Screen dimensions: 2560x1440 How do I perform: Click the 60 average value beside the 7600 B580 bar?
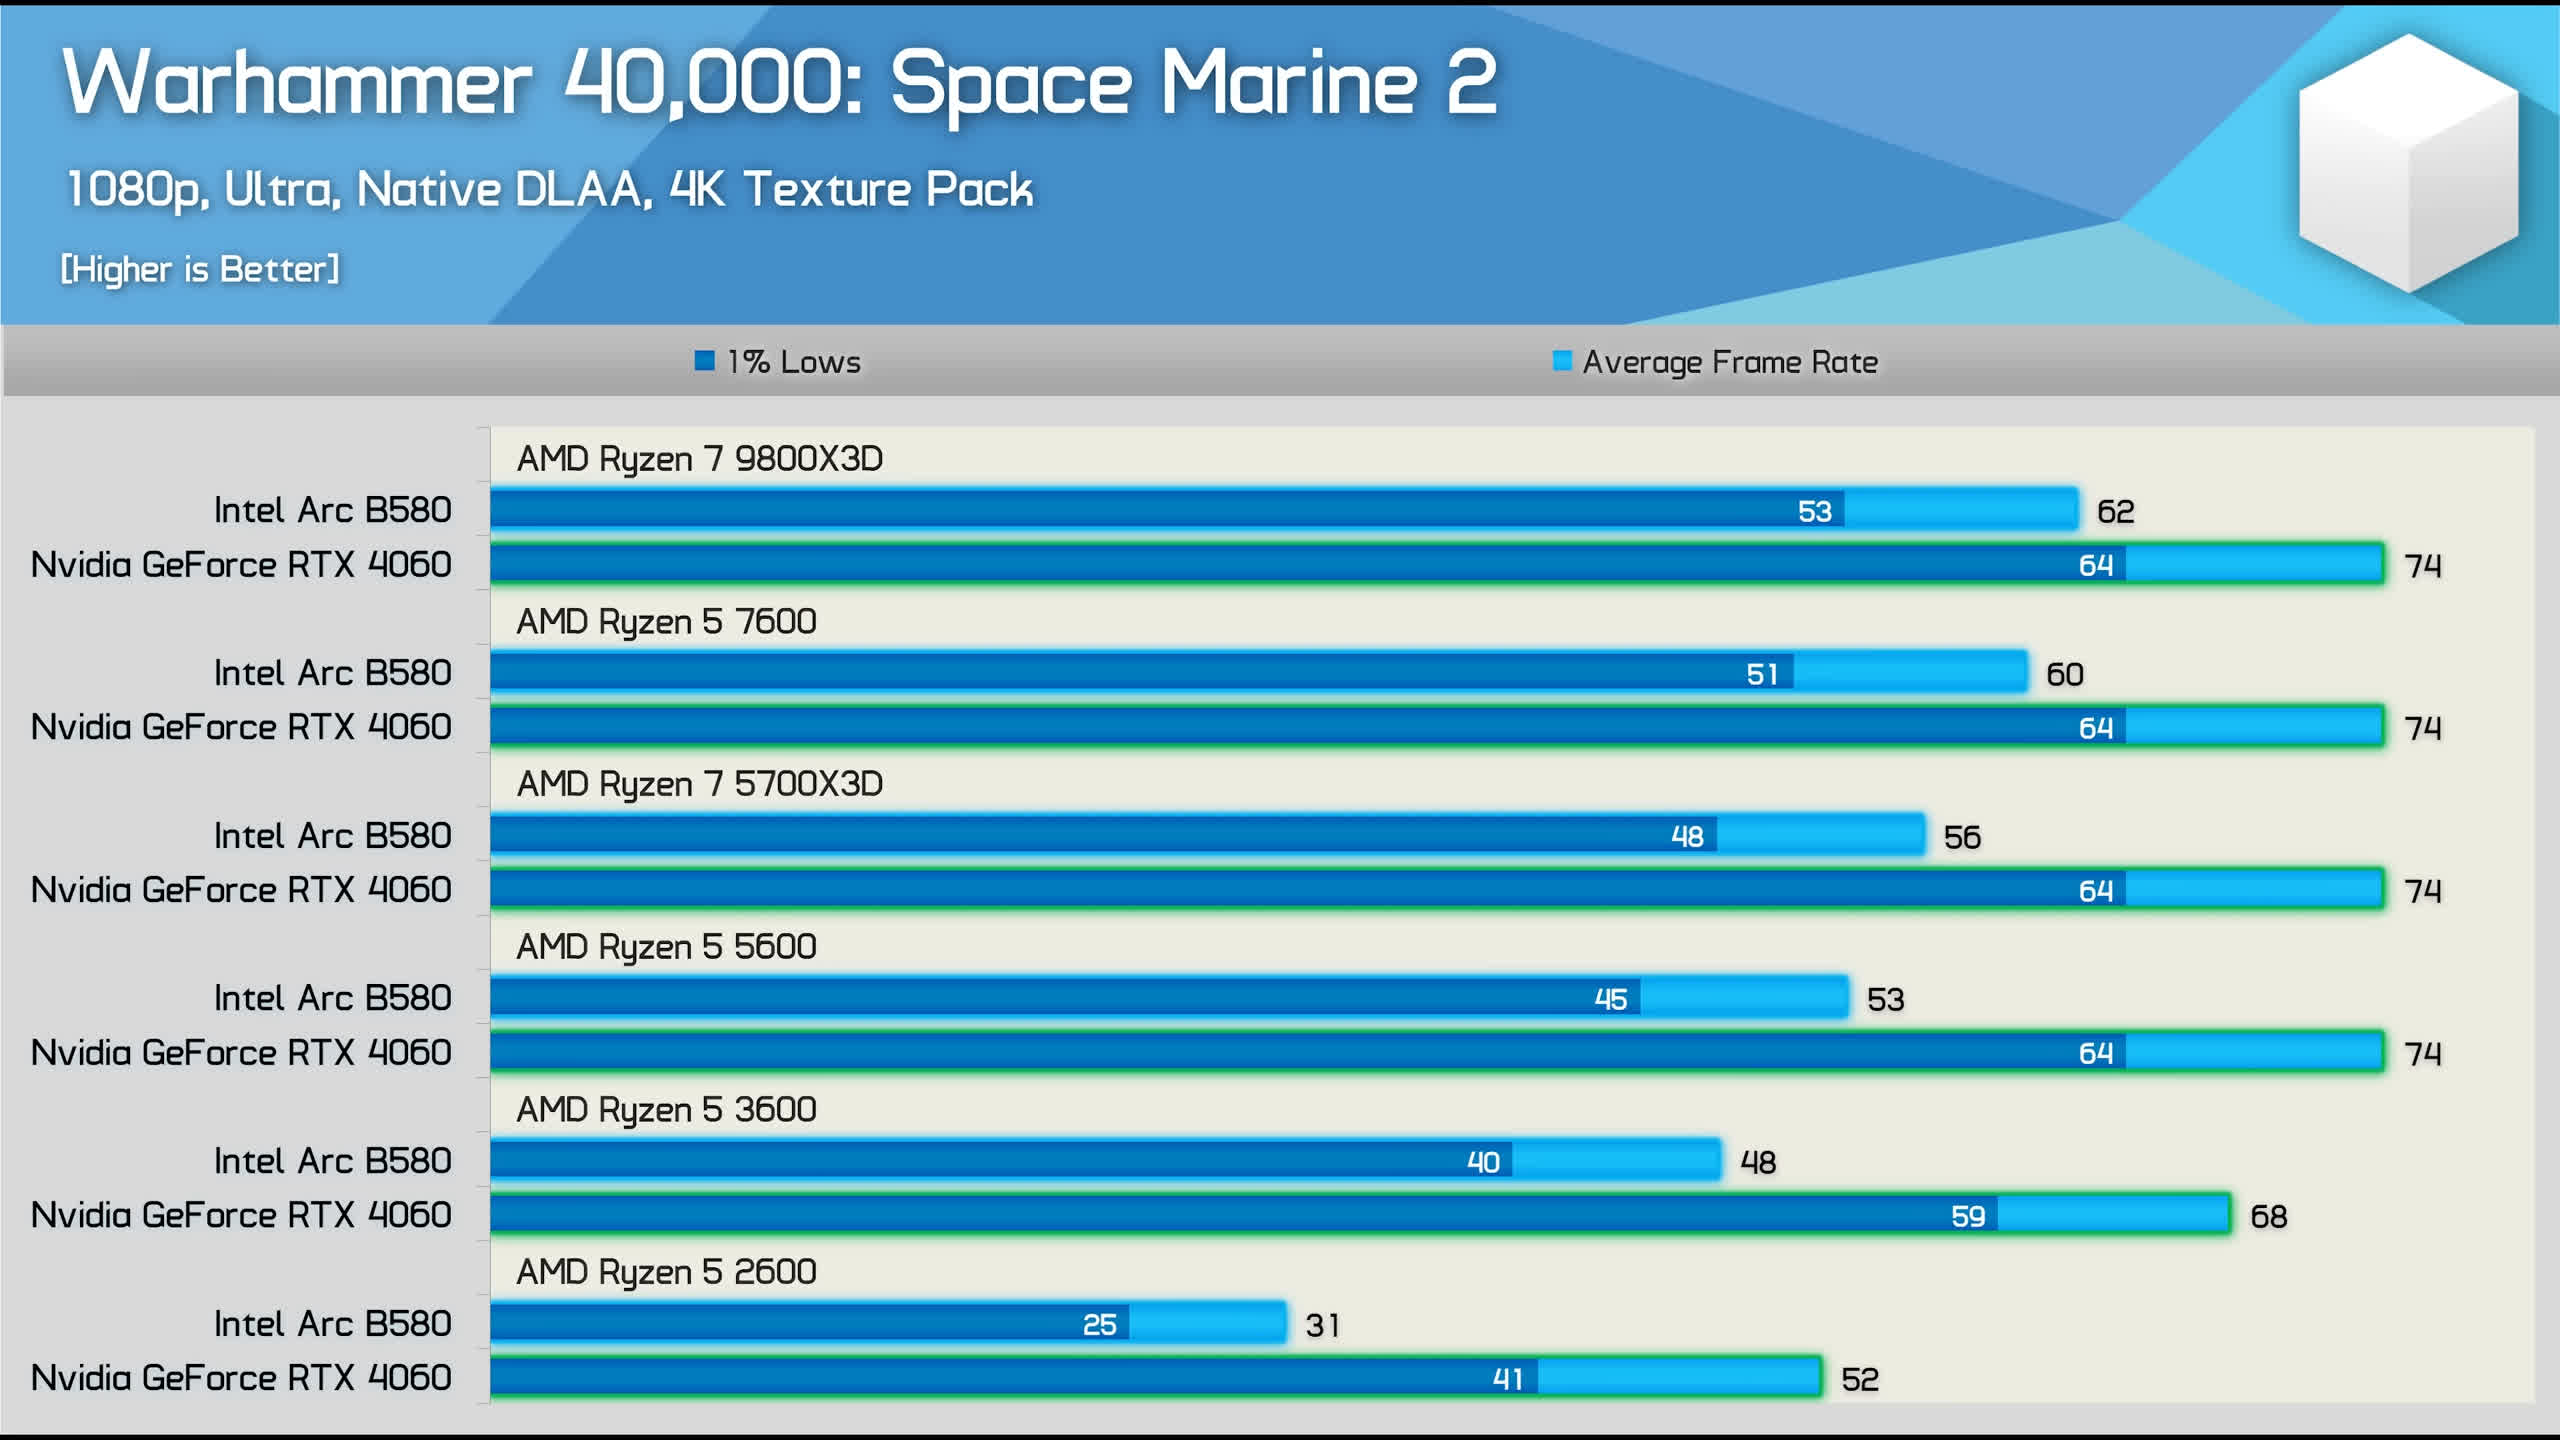(2065, 675)
